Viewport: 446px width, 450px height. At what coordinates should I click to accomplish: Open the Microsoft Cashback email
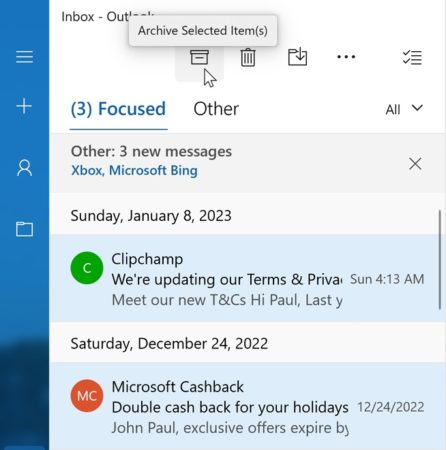tap(247, 406)
